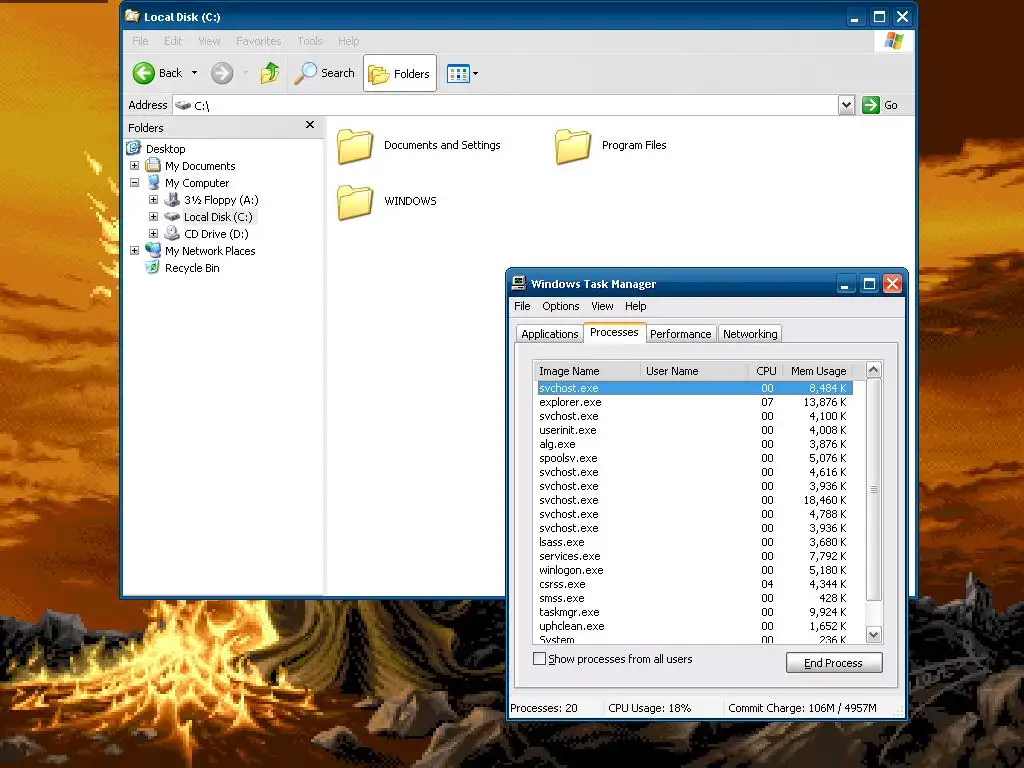Image resolution: width=1024 pixels, height=768 pixels.
Task: Select the My Network Places icon
Action: tap(153, 250)
